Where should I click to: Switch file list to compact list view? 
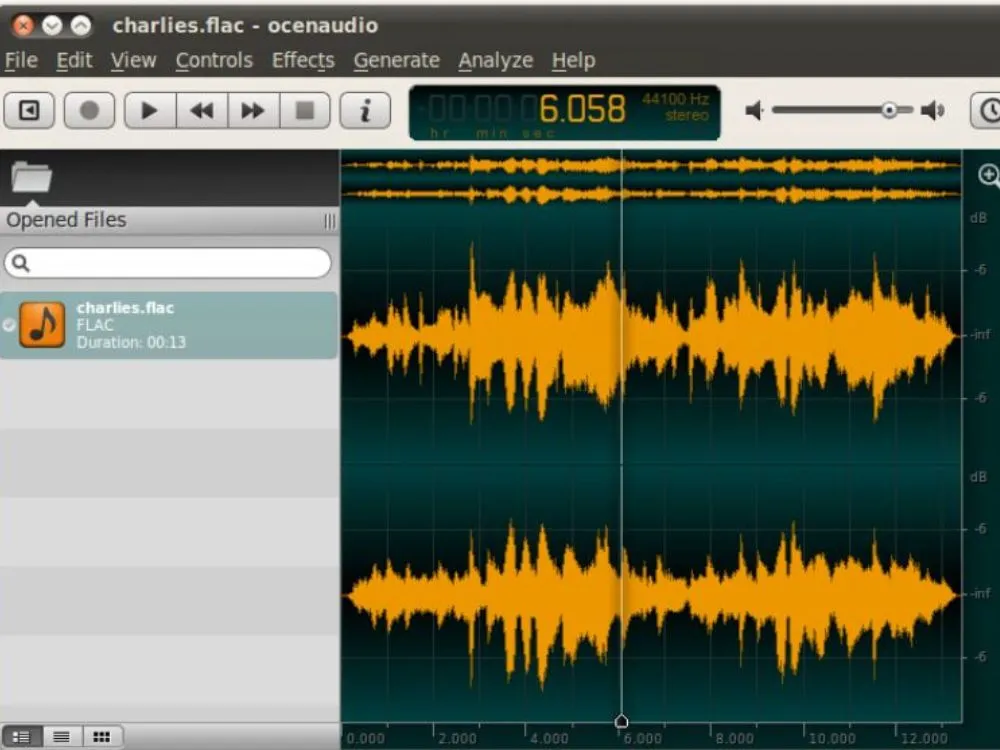click(x=61, y=736)
